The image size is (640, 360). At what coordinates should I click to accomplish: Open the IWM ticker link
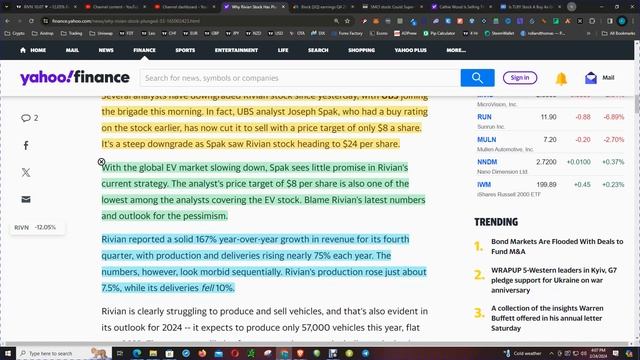click(484, 184)
